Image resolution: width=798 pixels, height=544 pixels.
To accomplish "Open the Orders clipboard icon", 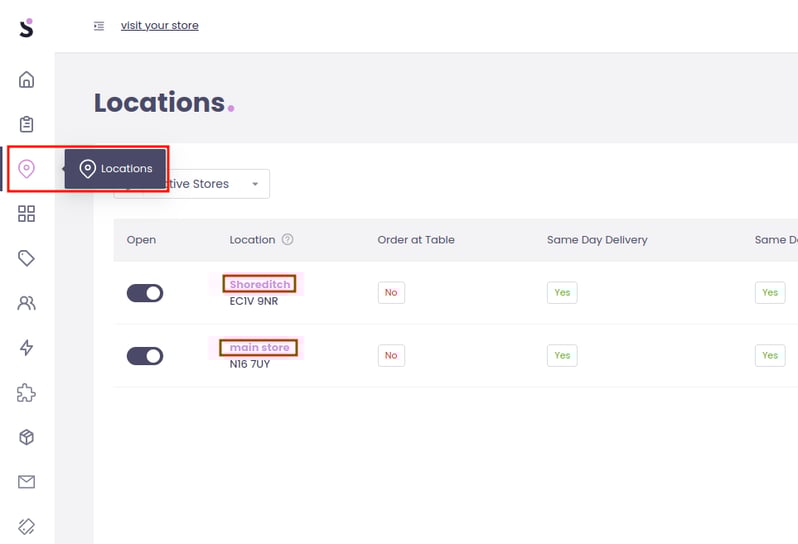I will (x=27, y=124).
